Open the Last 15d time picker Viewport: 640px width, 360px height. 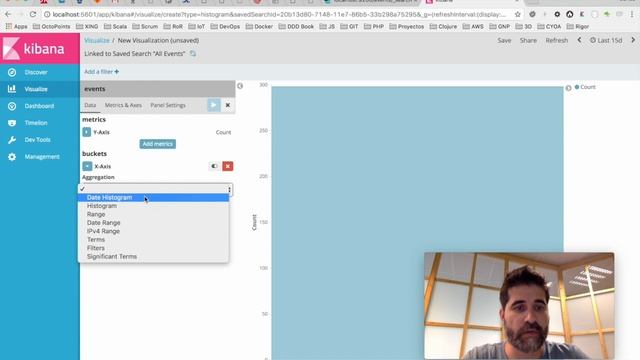pyautogui.click(x=606, y=40)
